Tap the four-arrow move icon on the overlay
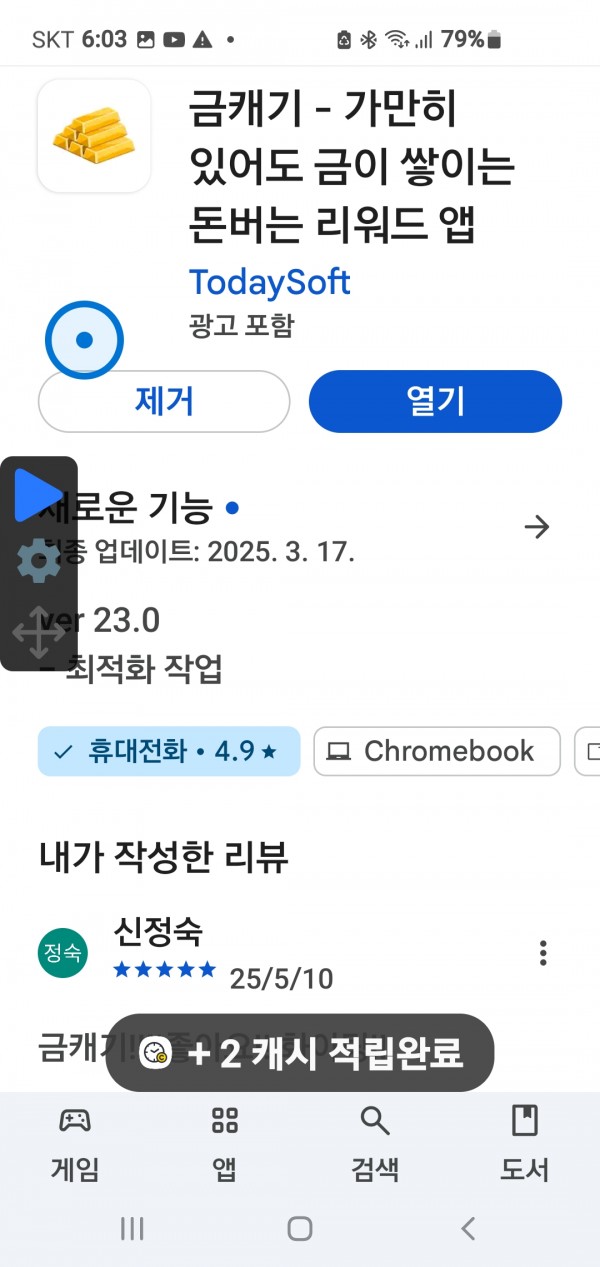Image resolution: width=600 pixels, height=1267 pixels. pos(39,632)
